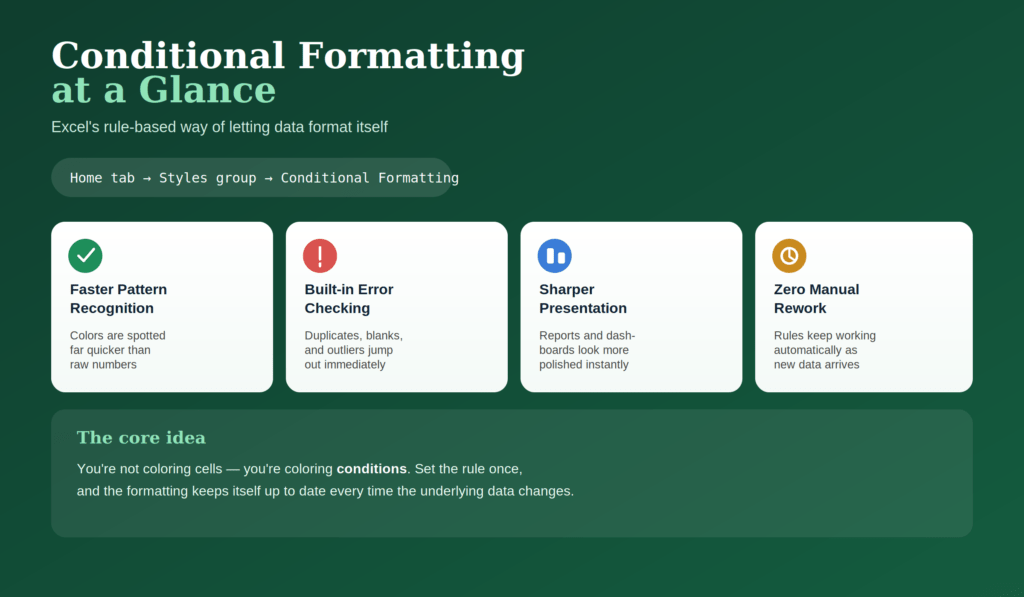Select the Faster Pattern Recognition heading
This screenshot has height=597, width=1024.
point(118,298)
